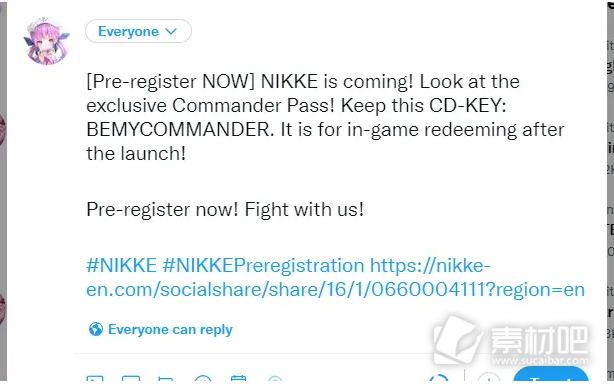
Task: Open the GIF picker icon
Action: point(131,379)
